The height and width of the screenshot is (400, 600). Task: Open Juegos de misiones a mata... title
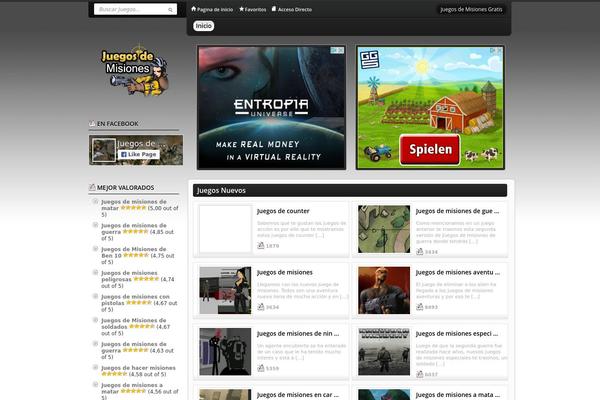[x=458, y=395]
